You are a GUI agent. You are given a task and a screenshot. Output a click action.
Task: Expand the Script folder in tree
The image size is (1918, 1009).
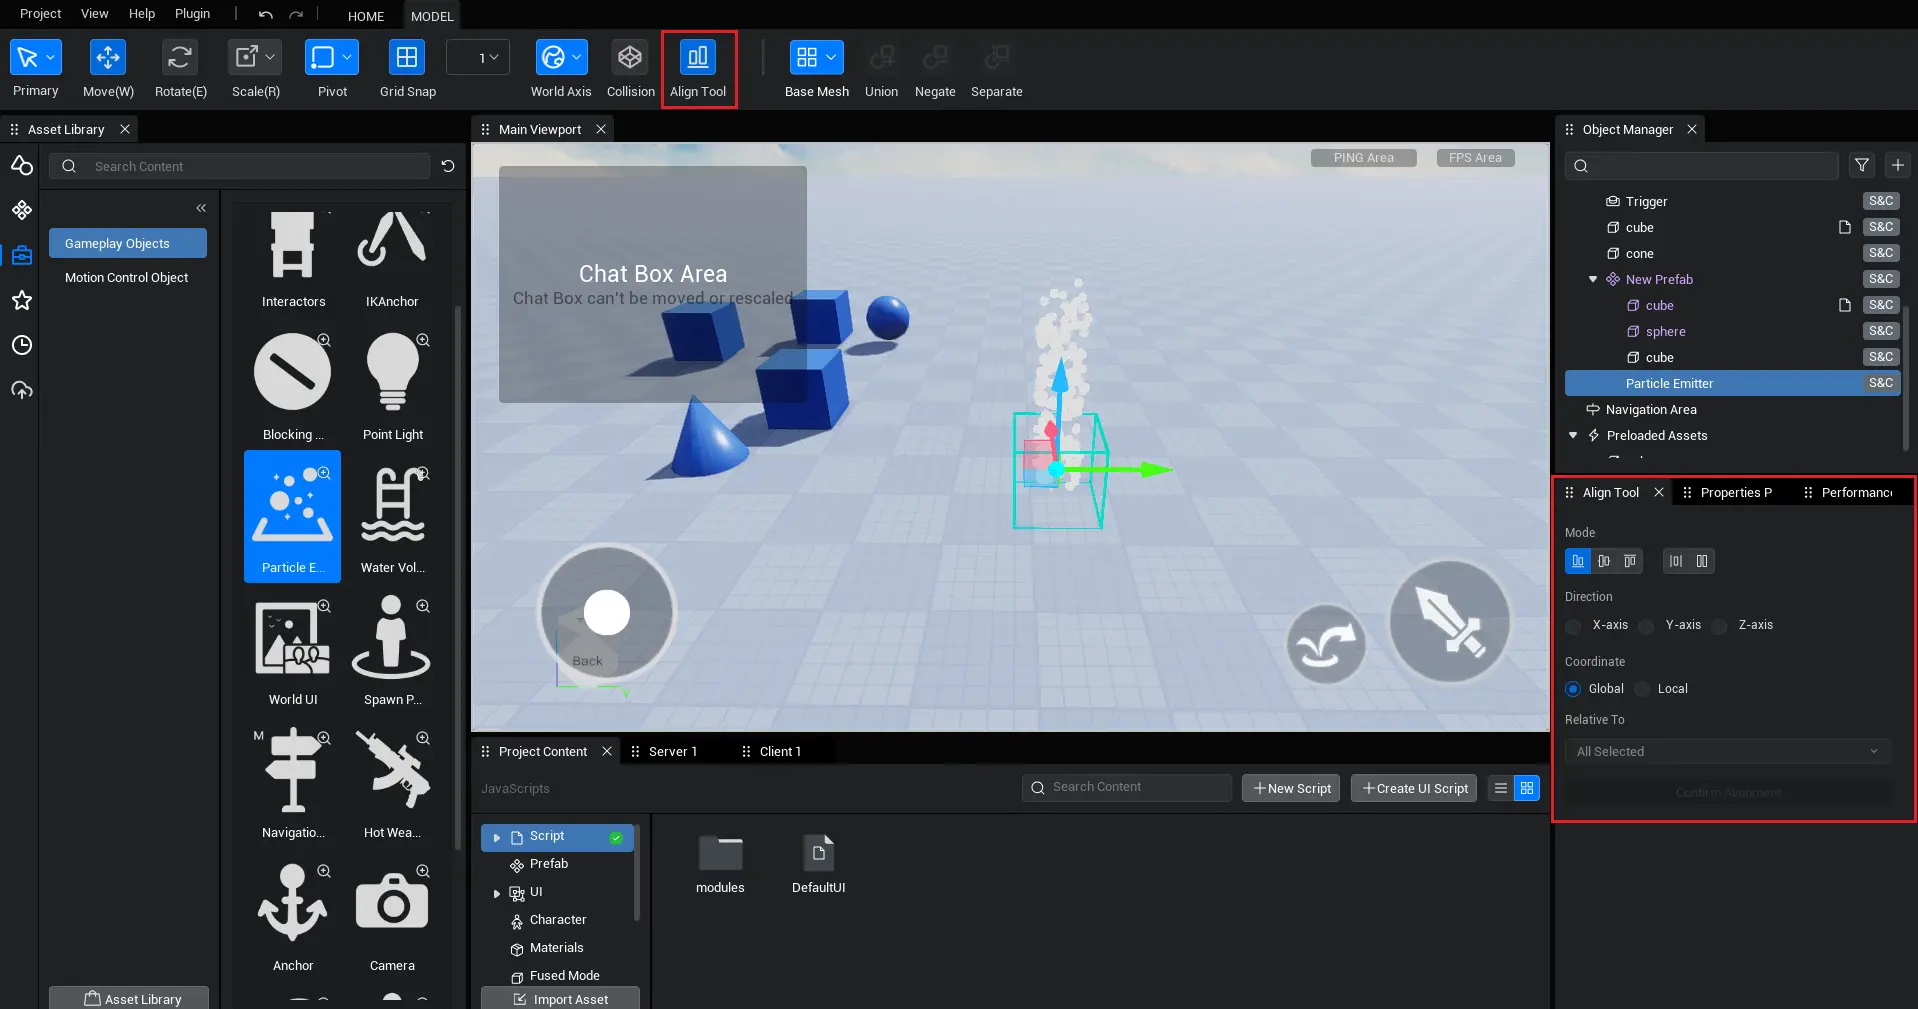(x=496, y=837)
